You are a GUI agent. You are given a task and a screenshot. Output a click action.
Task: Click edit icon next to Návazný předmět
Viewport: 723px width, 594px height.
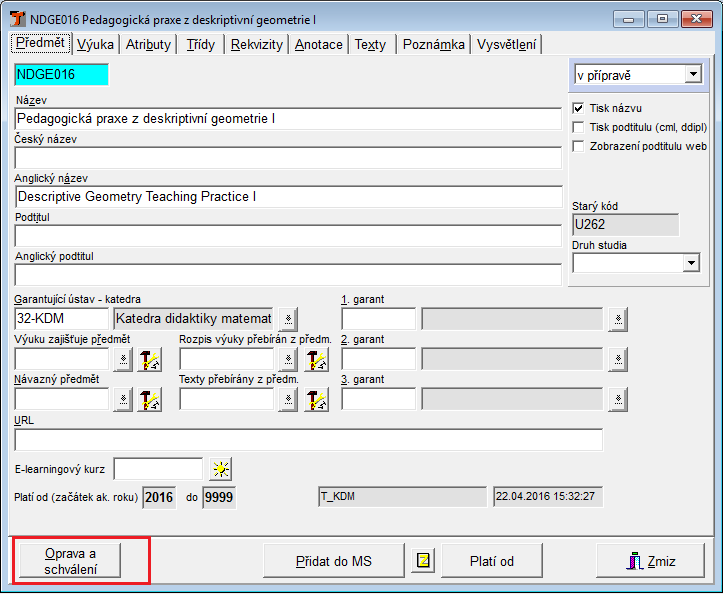(x=150, y=400)
